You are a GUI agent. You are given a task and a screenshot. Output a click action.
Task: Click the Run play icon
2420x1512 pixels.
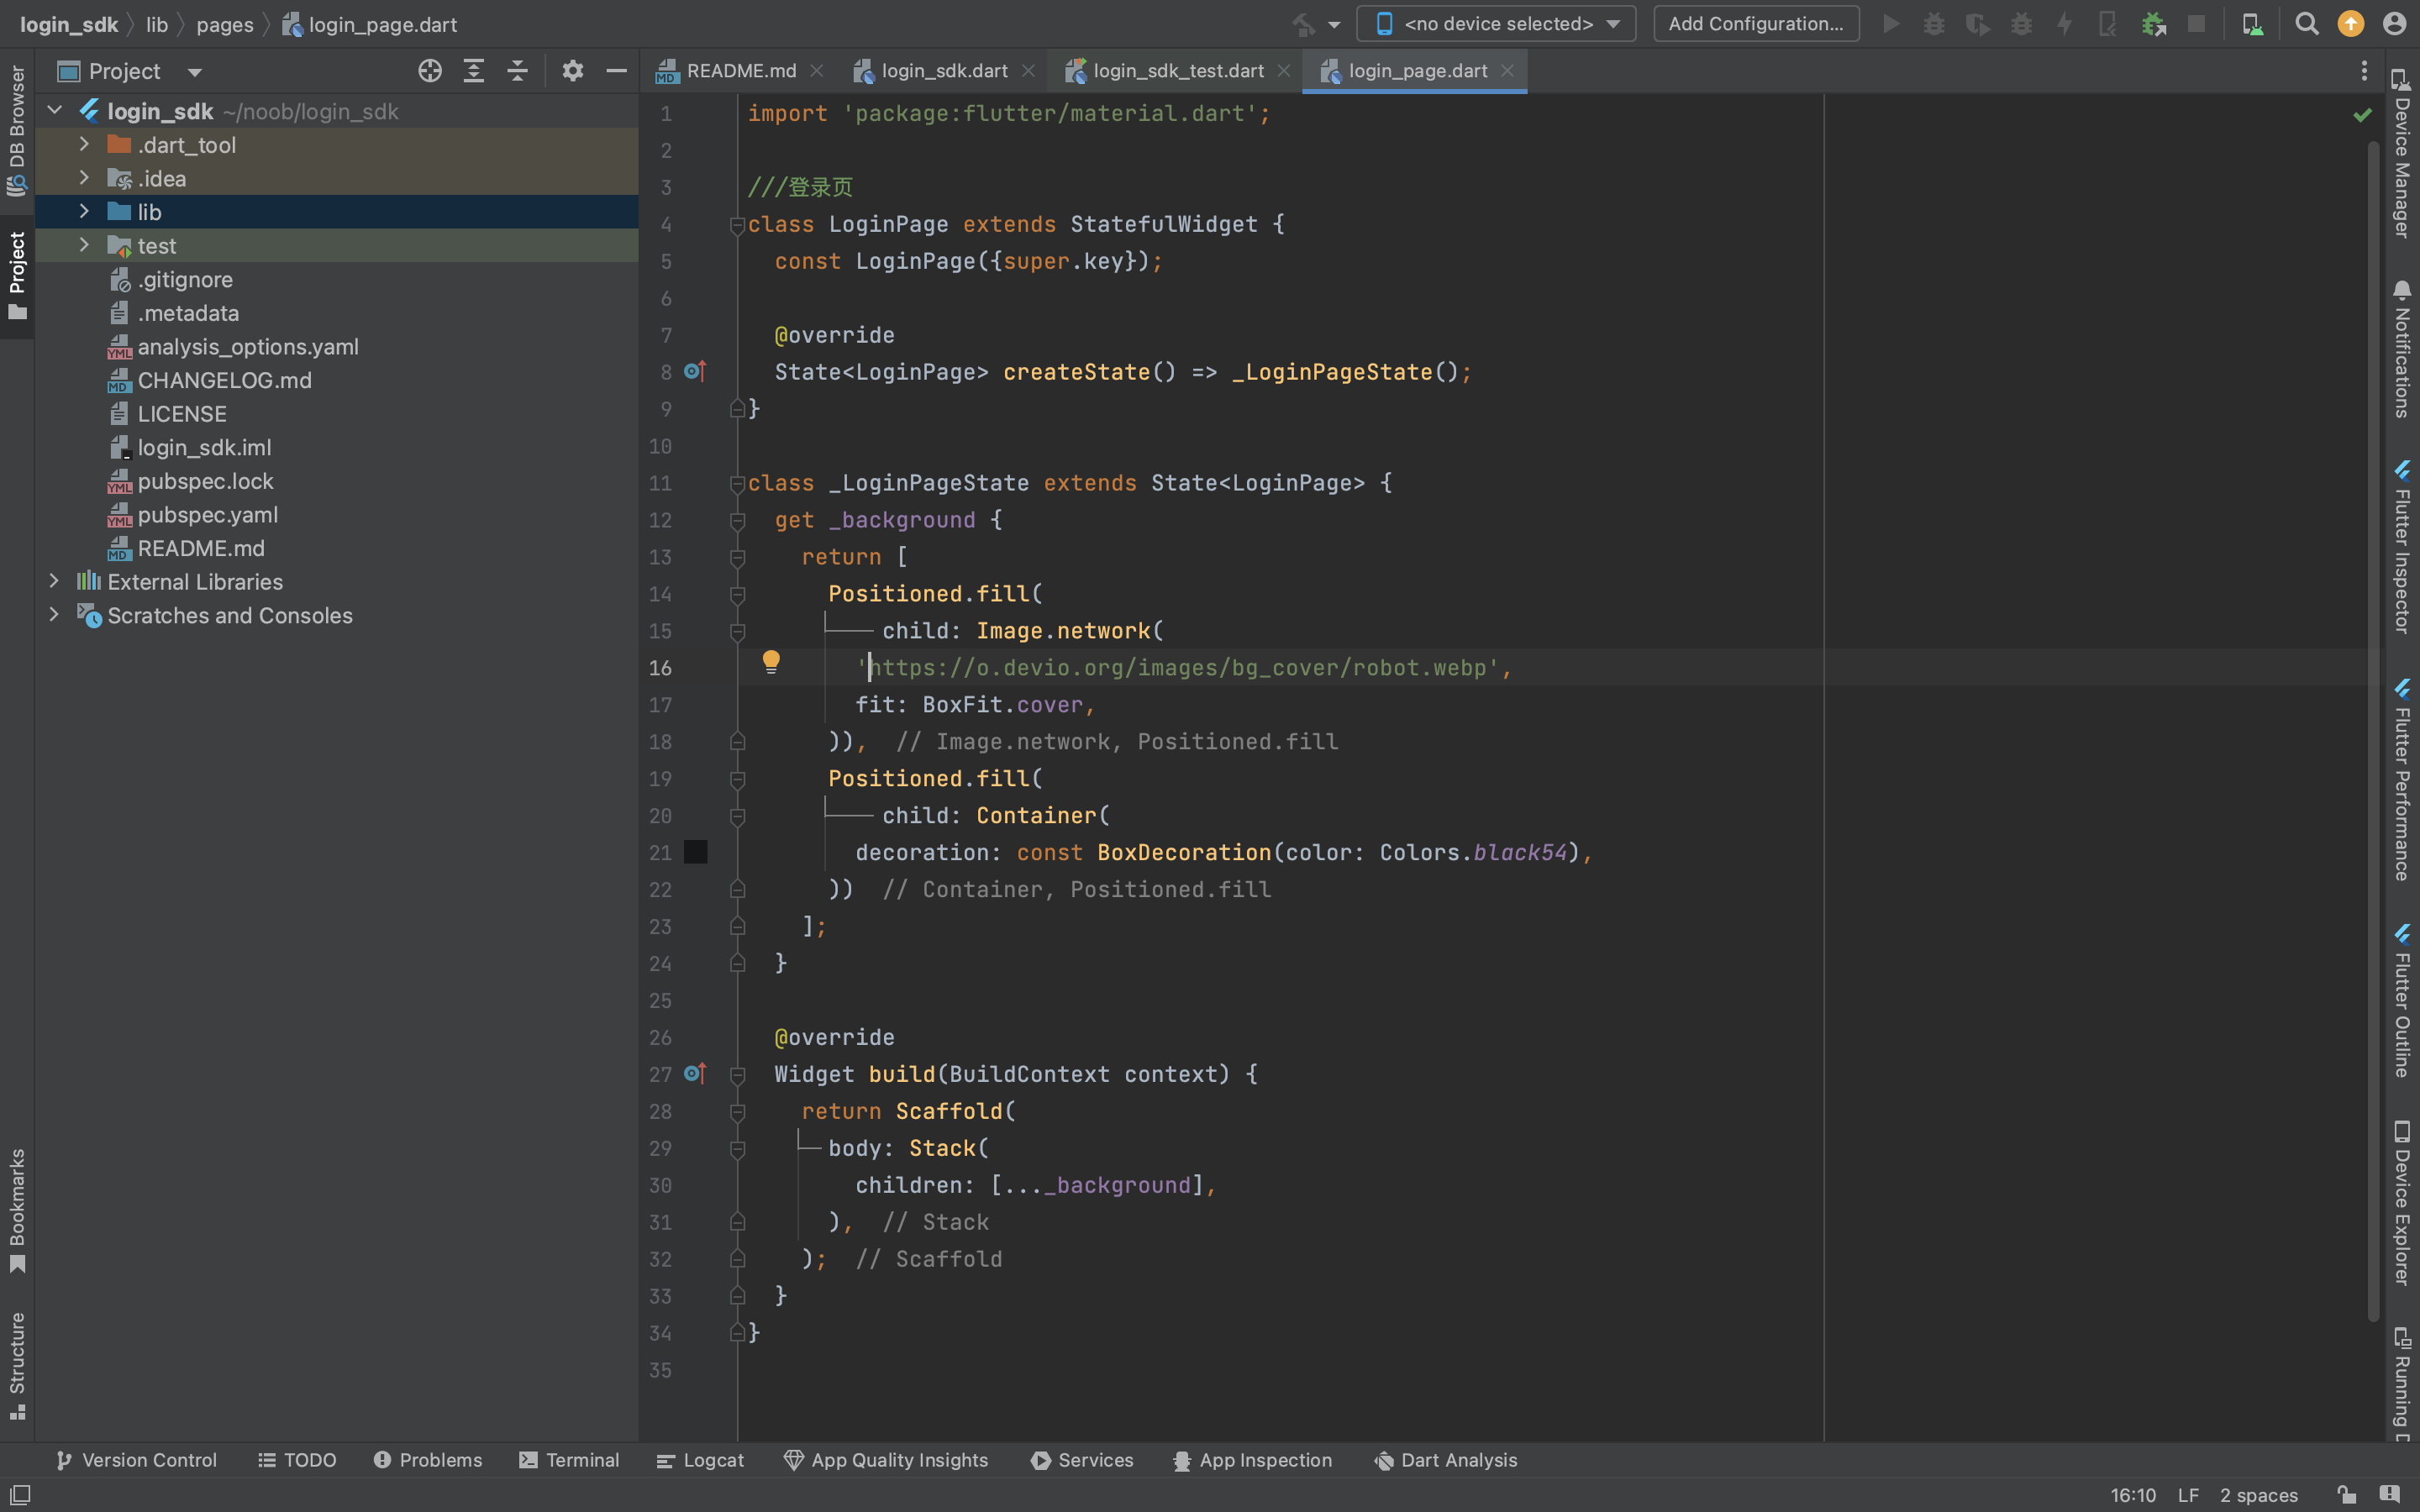(x=1891, y=24)
